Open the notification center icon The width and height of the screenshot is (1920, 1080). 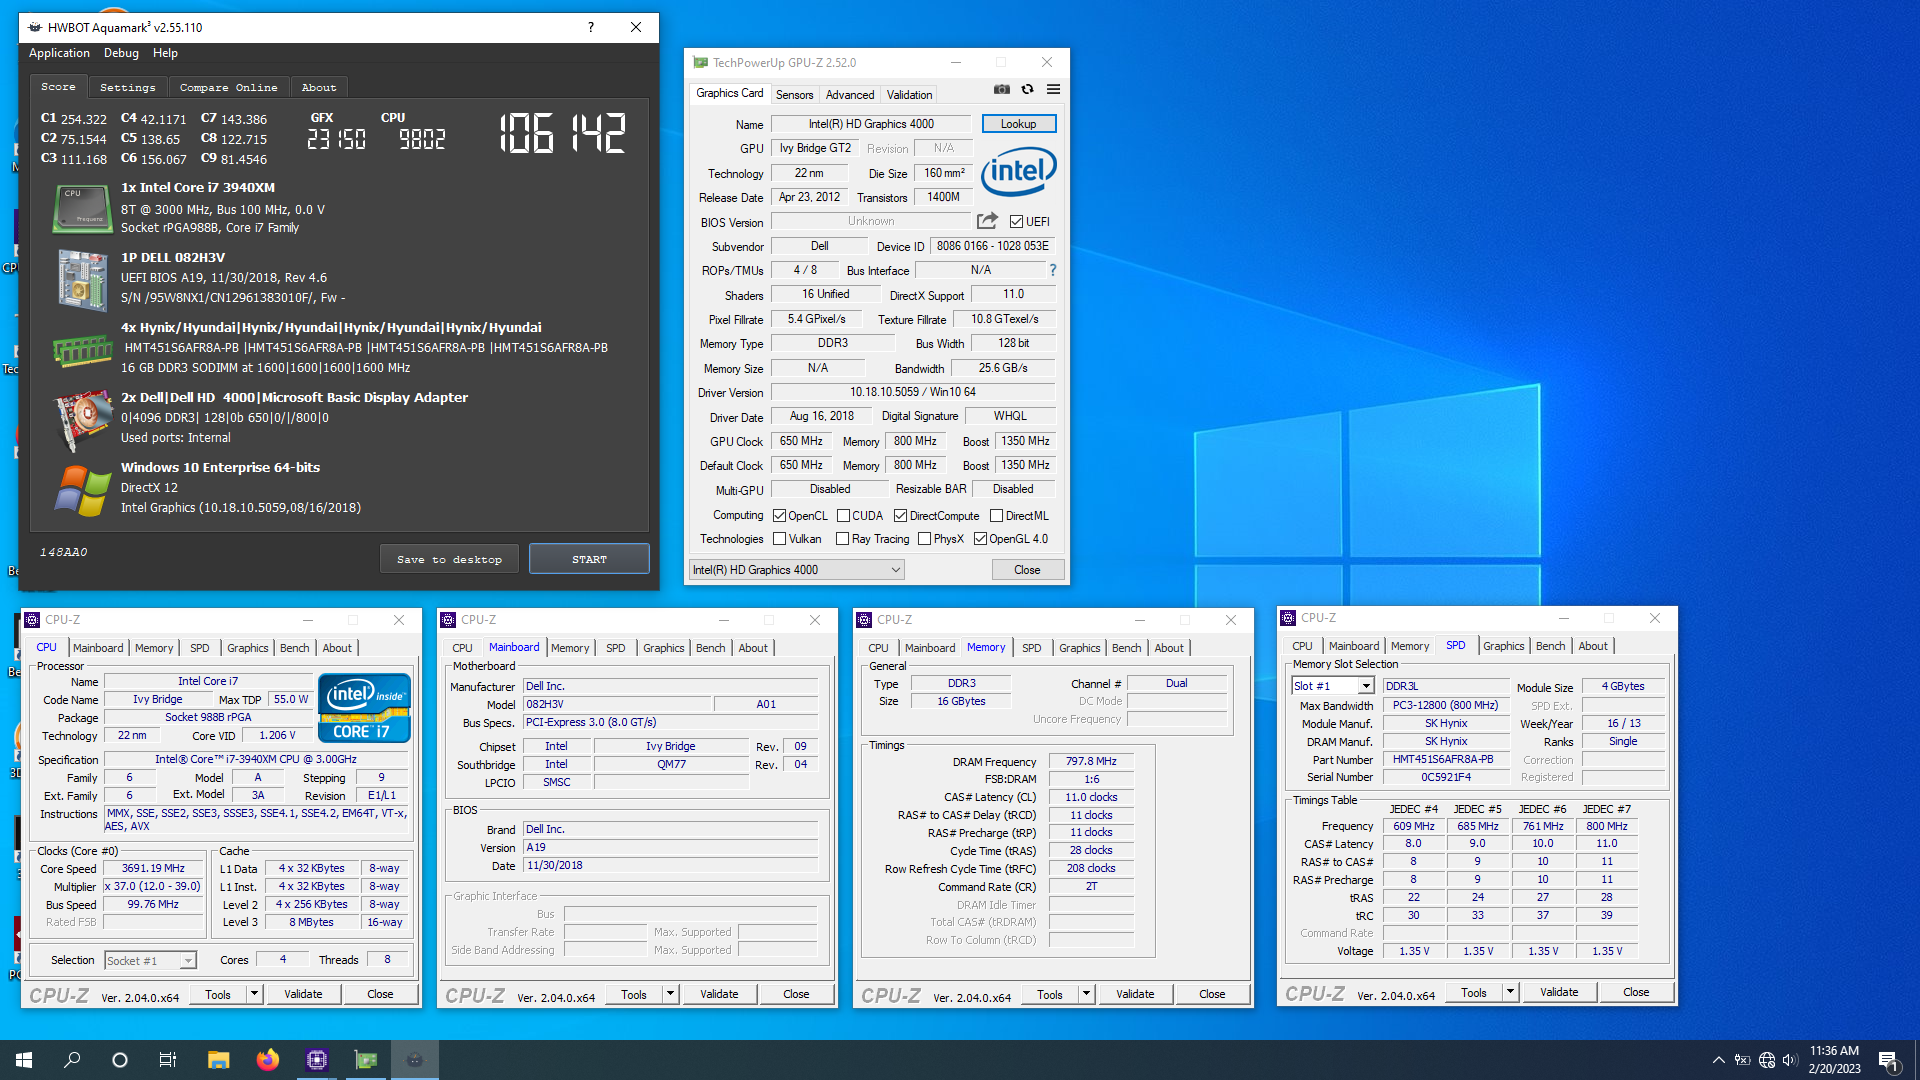[1888, 1060]
